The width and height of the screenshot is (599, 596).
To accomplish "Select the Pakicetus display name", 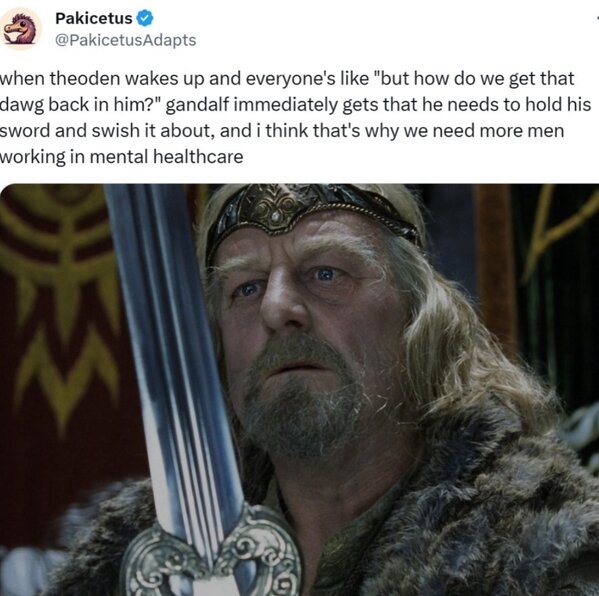I will click(x=94, y=18).
